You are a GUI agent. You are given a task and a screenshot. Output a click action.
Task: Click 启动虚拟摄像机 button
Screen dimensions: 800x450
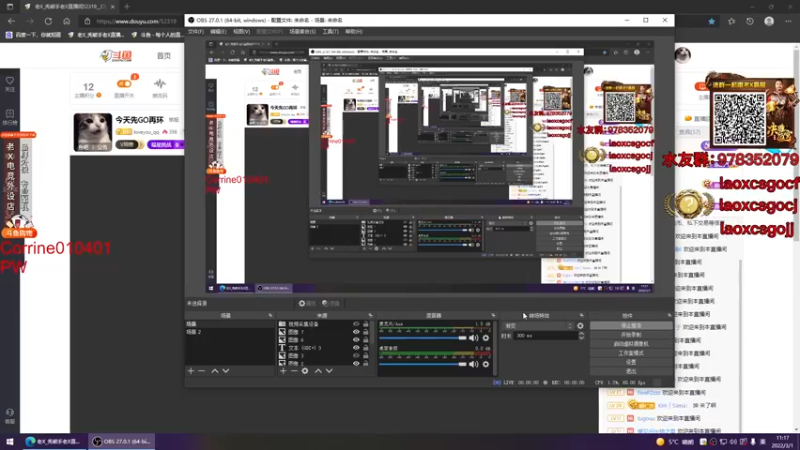pyautogui.click(x=631, y=344)
